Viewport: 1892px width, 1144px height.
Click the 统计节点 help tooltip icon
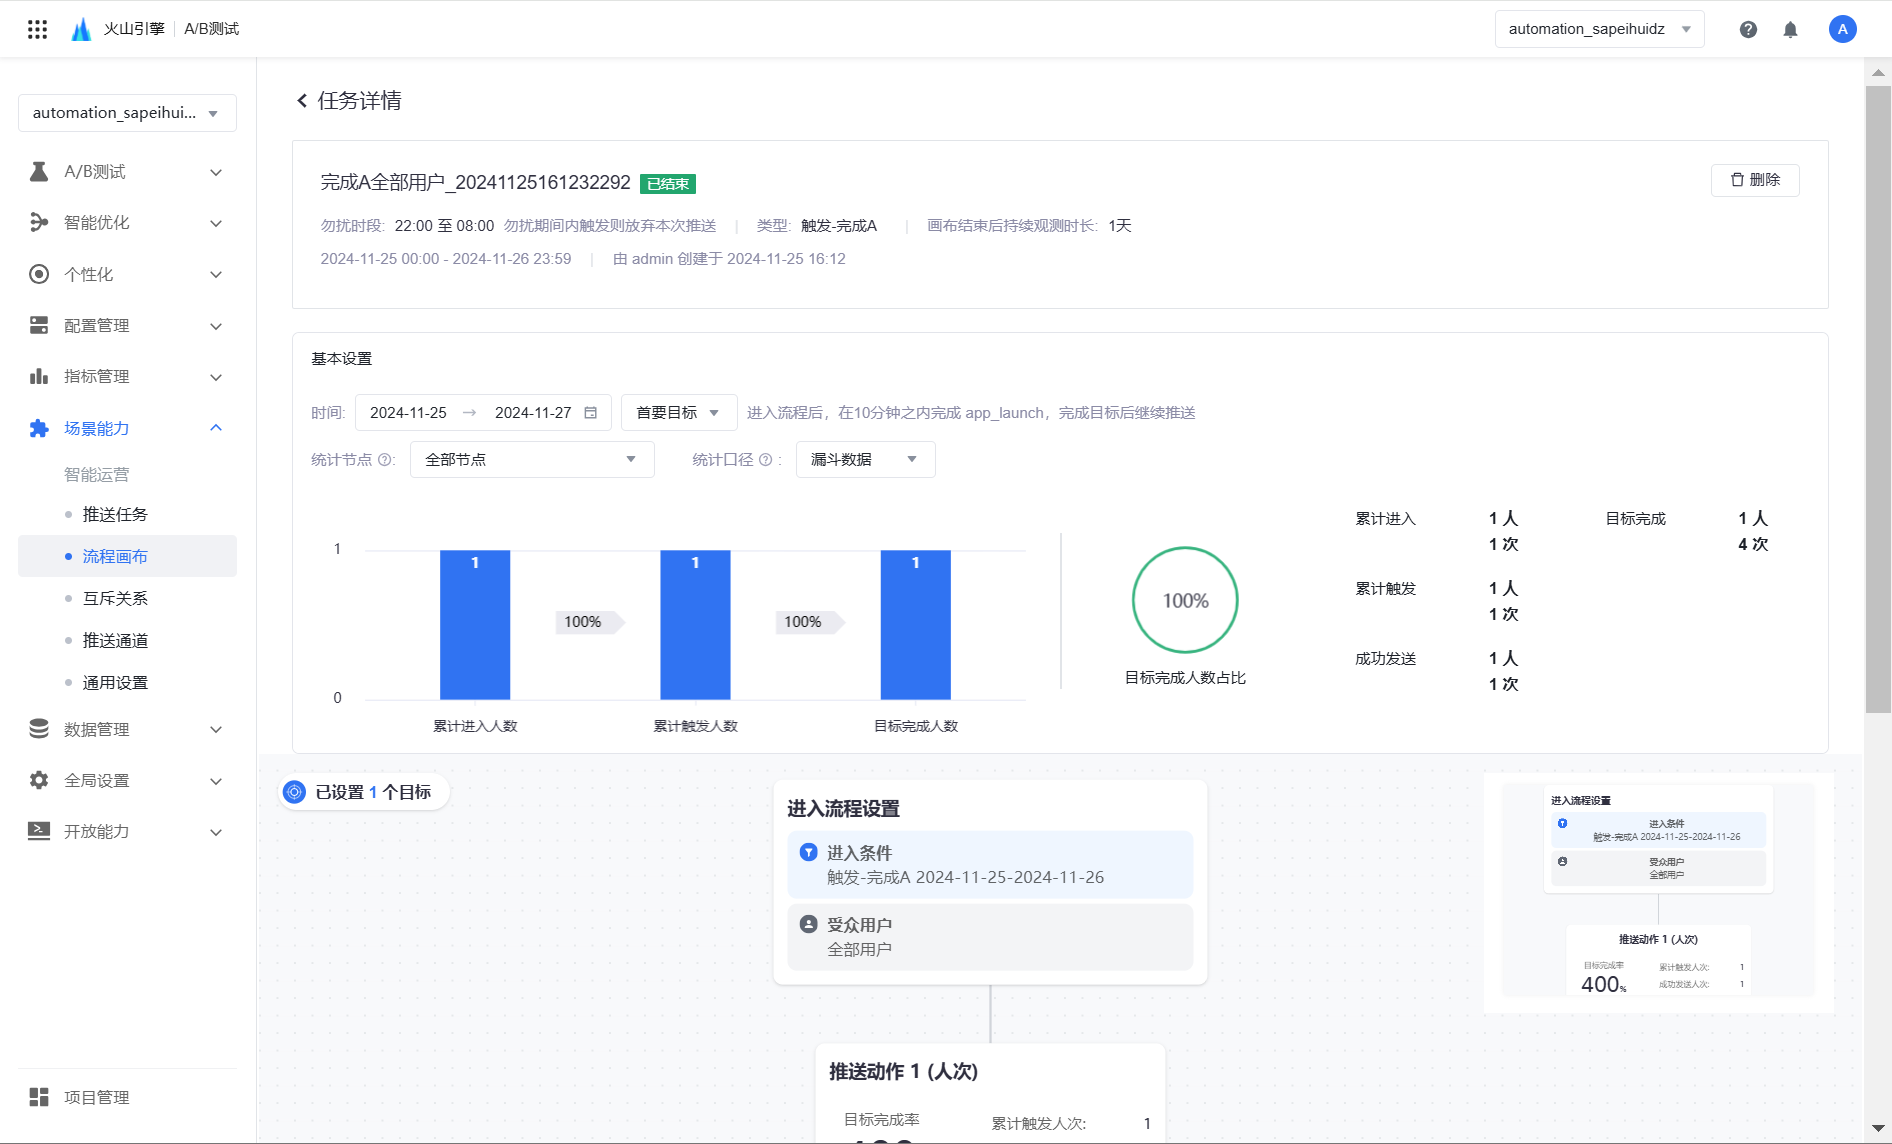[384, 460]
